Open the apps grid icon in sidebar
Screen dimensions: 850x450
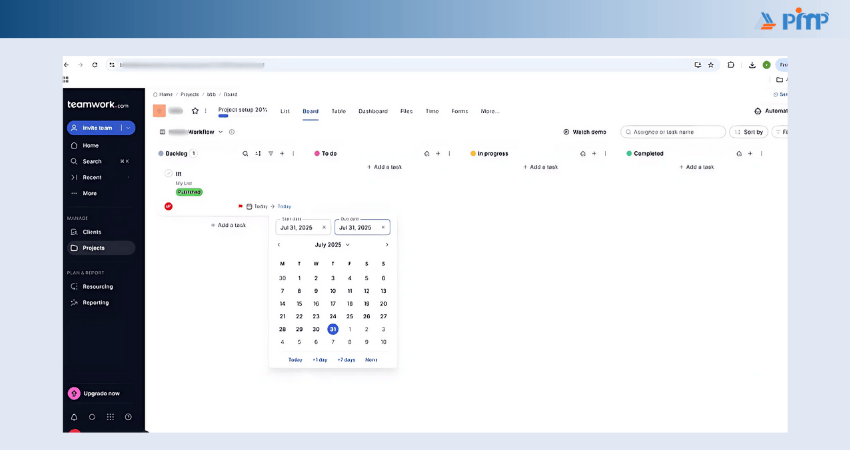tap(110, 417)
